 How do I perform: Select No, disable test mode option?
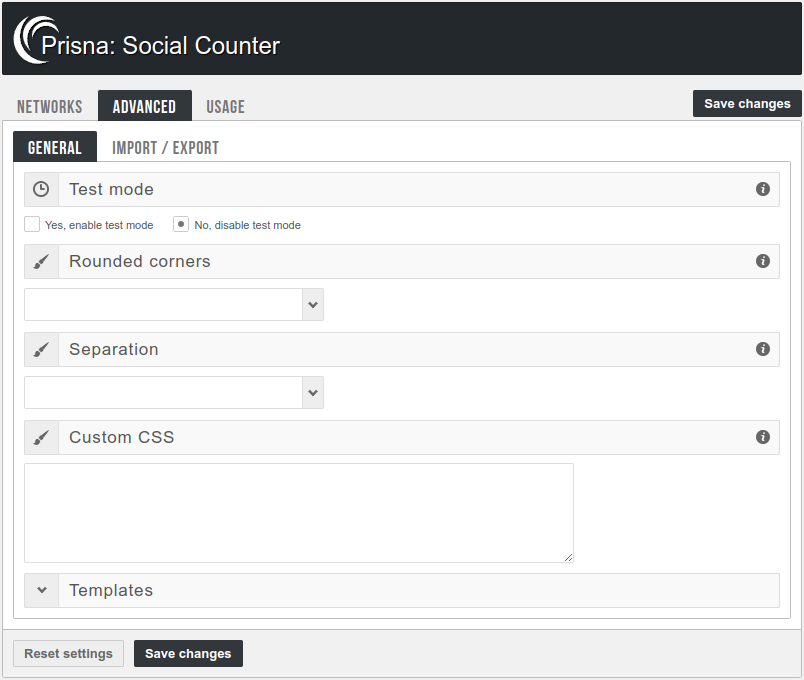181,224
